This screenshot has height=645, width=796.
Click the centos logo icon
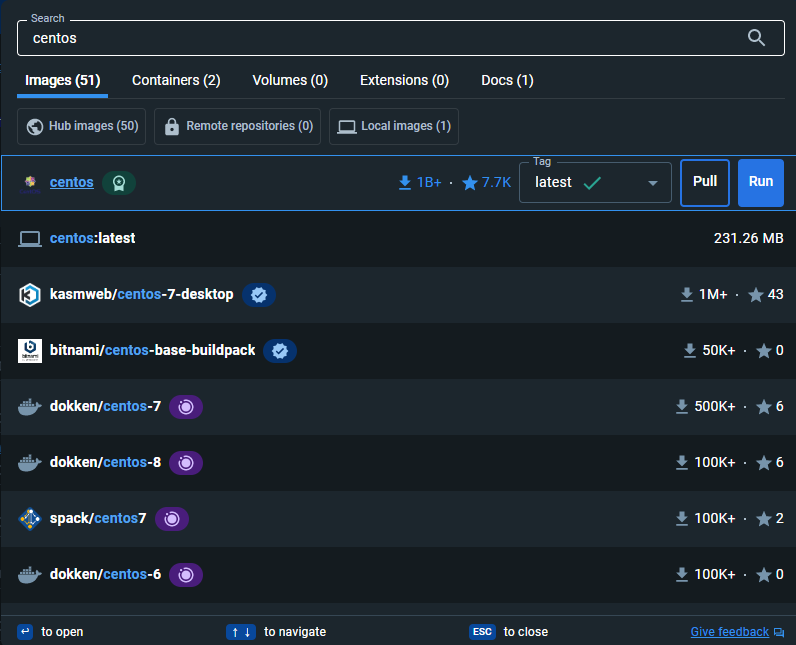[30, 183]
